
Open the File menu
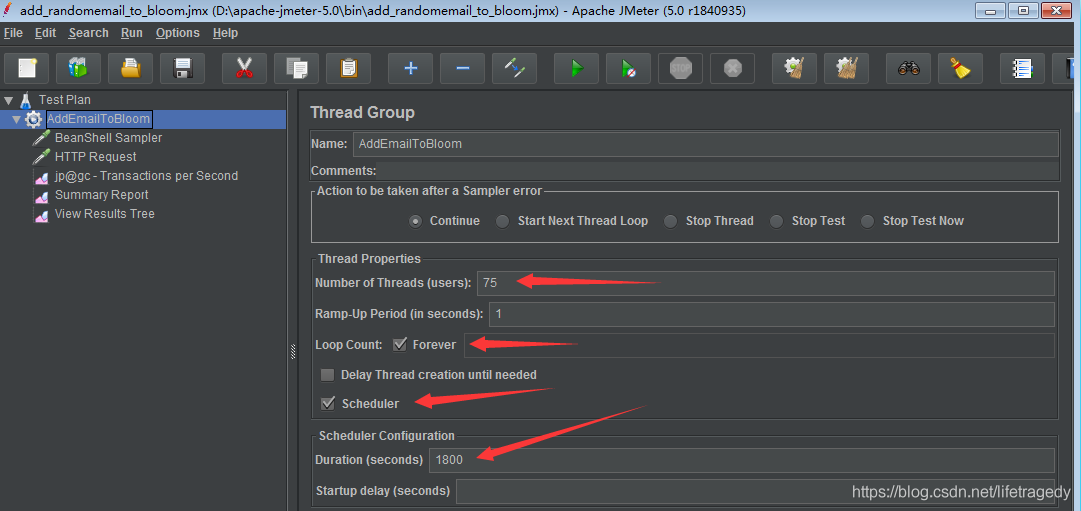13,33
